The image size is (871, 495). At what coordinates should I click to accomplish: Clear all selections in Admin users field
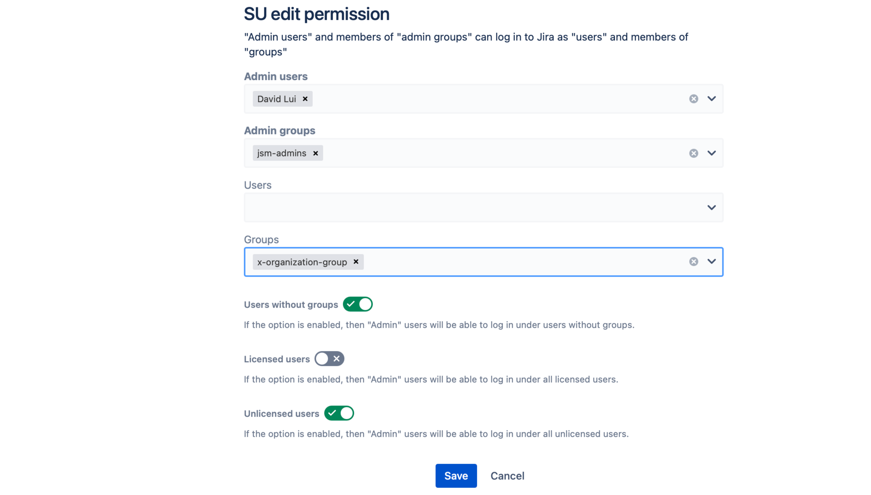(x=693, y=99)
